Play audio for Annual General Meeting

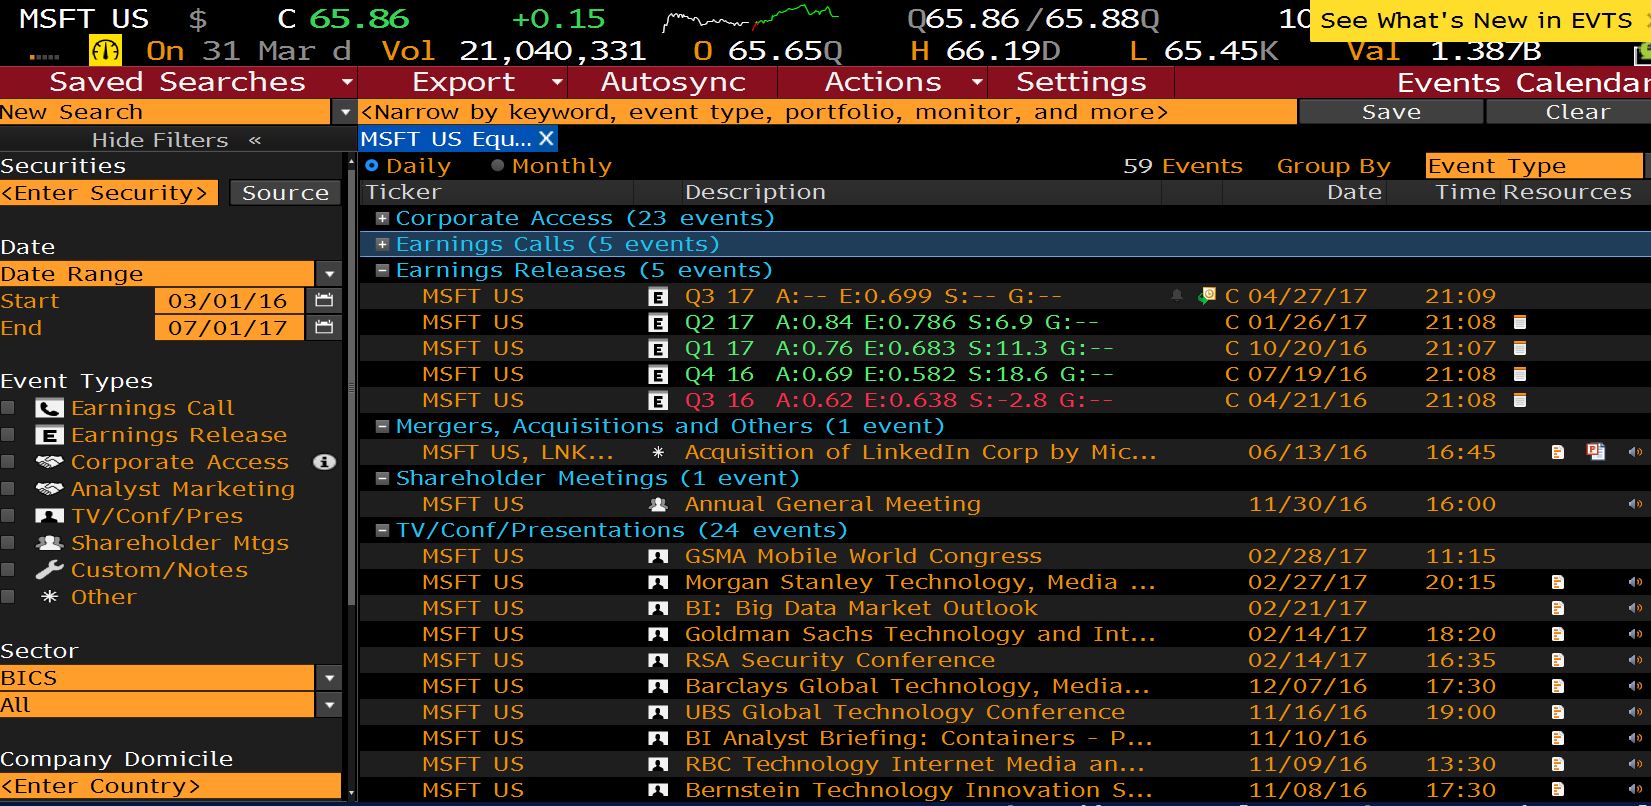coord(1634,504)
